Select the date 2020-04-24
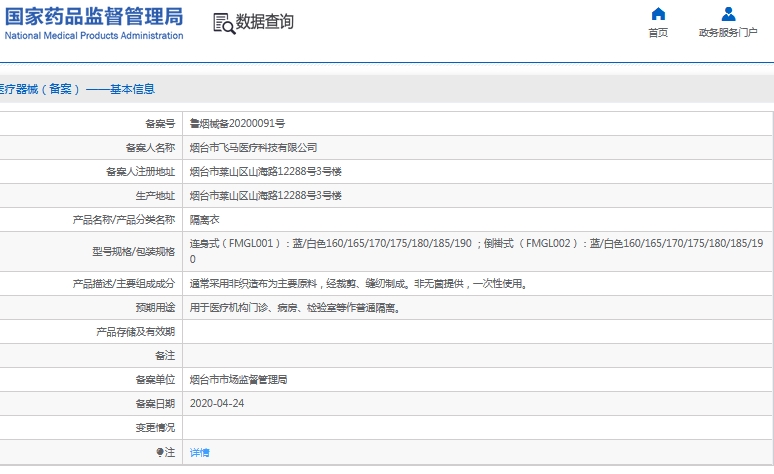The width and height of the screenshot is (774, 474). [217, 403]
